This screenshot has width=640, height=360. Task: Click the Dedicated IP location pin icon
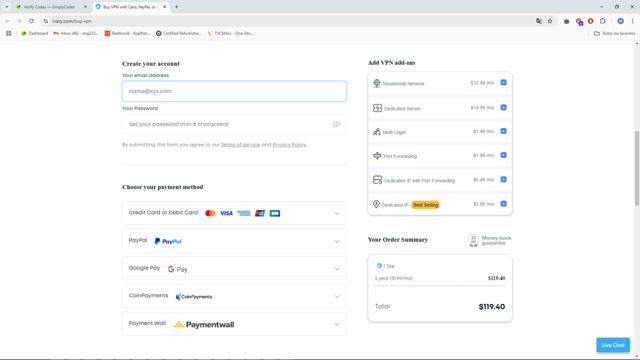point(376,204)
